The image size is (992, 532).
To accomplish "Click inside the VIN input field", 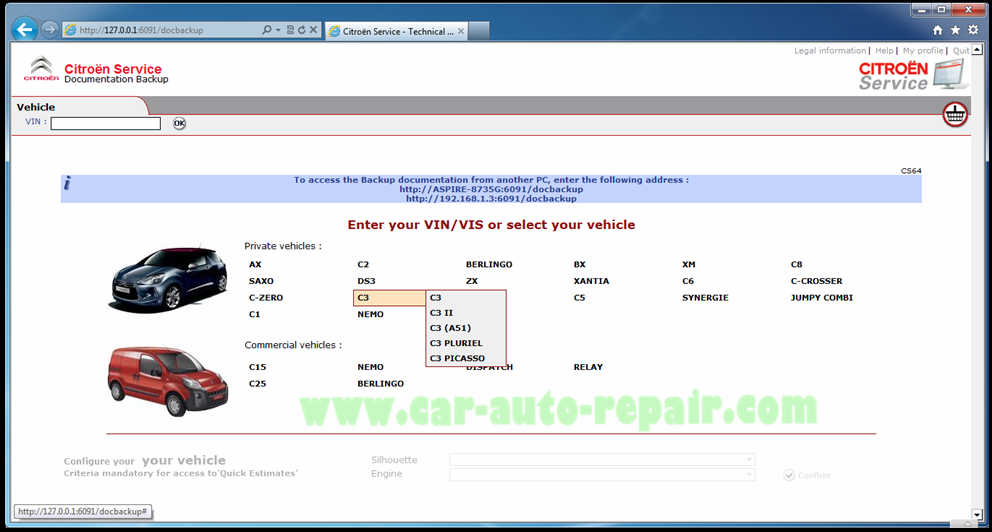I will 106,123.
